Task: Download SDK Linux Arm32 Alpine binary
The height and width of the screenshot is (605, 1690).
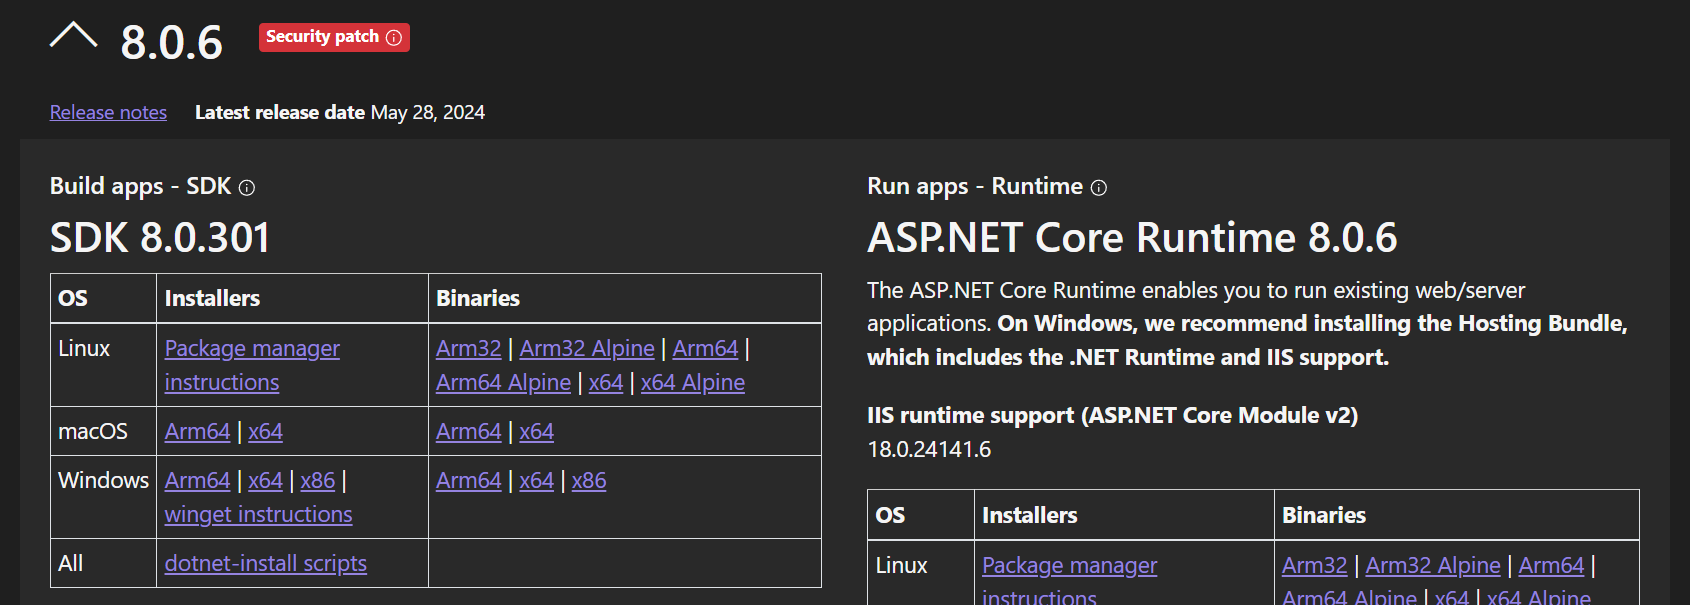Action: (x=587, y=348)
